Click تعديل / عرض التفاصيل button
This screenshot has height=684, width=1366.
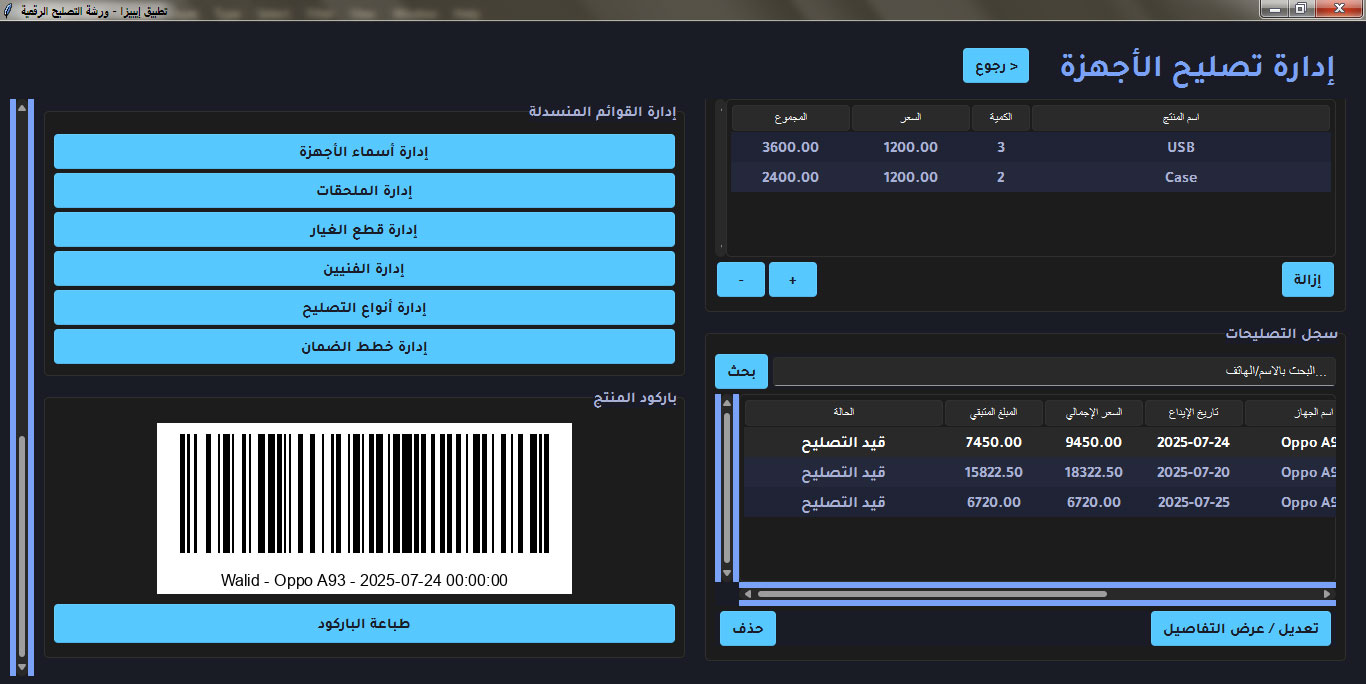(x=1241, y=629)
